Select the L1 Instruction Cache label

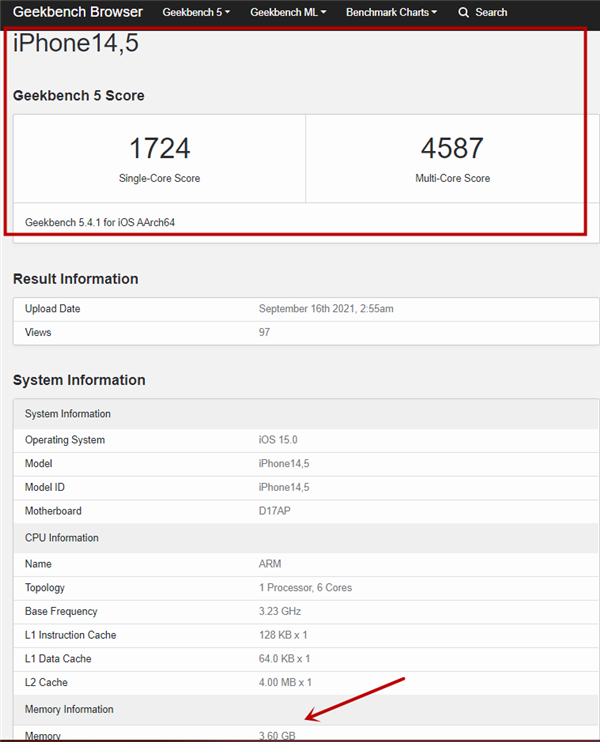point(71,635)
